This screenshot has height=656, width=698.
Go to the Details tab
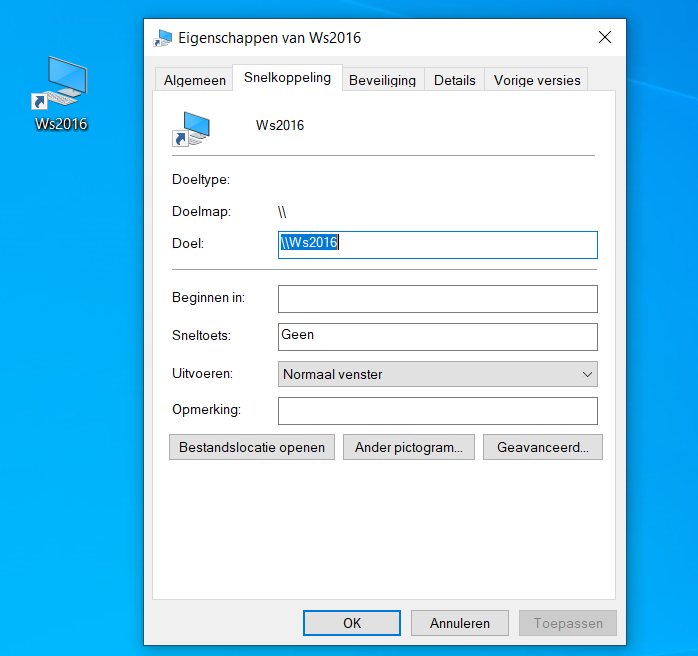point(454,80)
